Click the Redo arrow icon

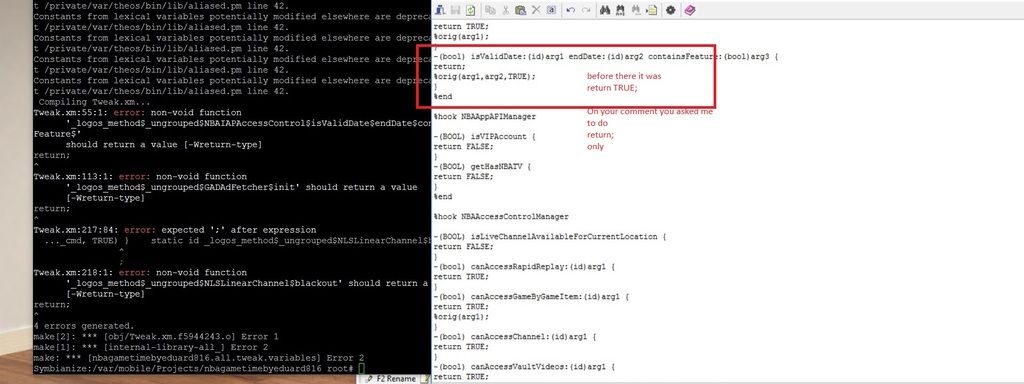tap(586, 10)
